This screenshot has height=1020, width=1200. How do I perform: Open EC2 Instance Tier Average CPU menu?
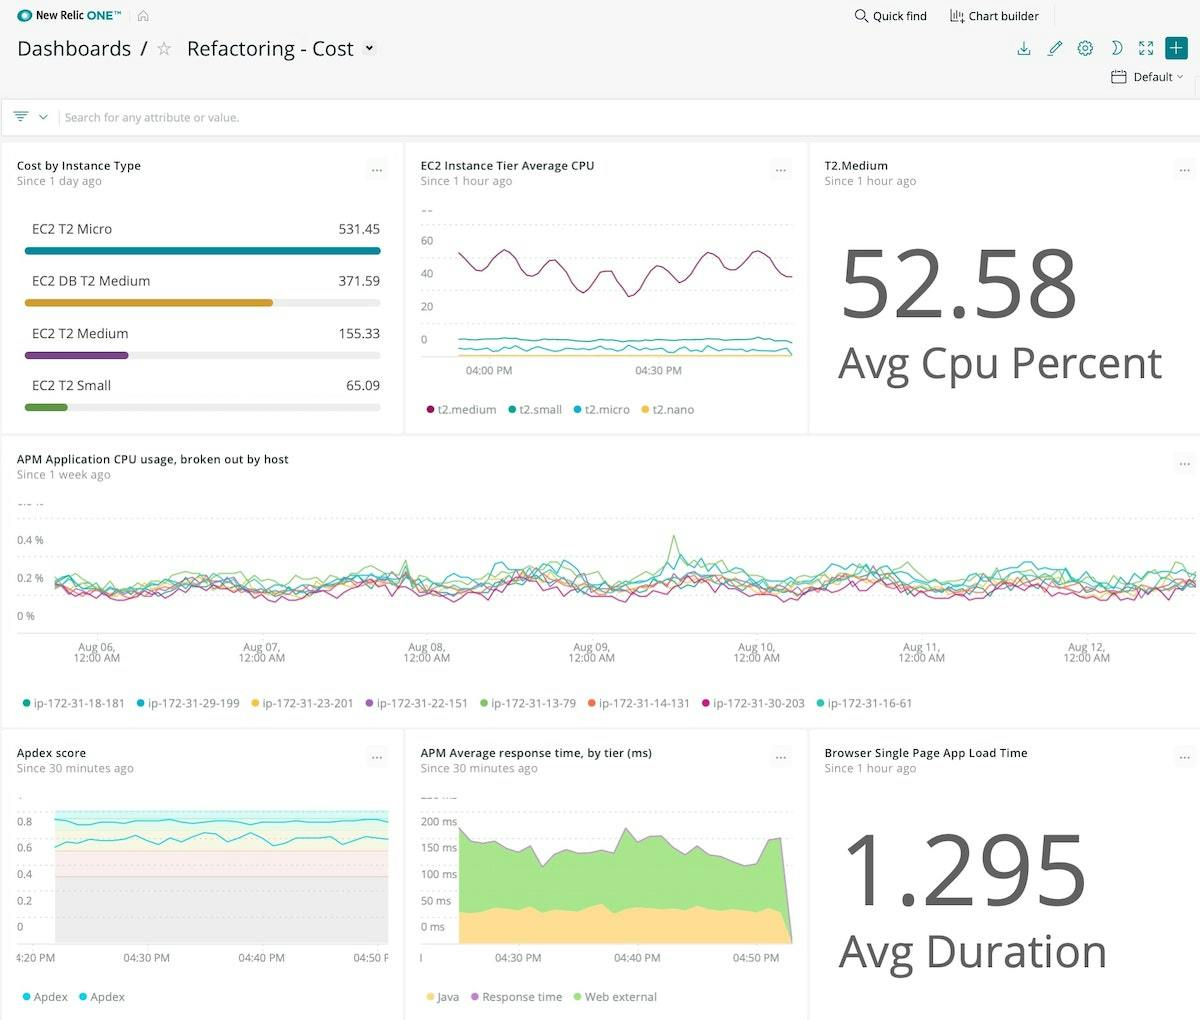[x=781, y=170]
